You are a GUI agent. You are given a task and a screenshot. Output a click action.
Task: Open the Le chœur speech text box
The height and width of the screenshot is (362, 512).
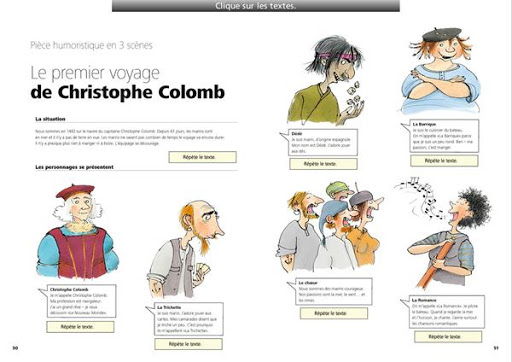[334, 291]
